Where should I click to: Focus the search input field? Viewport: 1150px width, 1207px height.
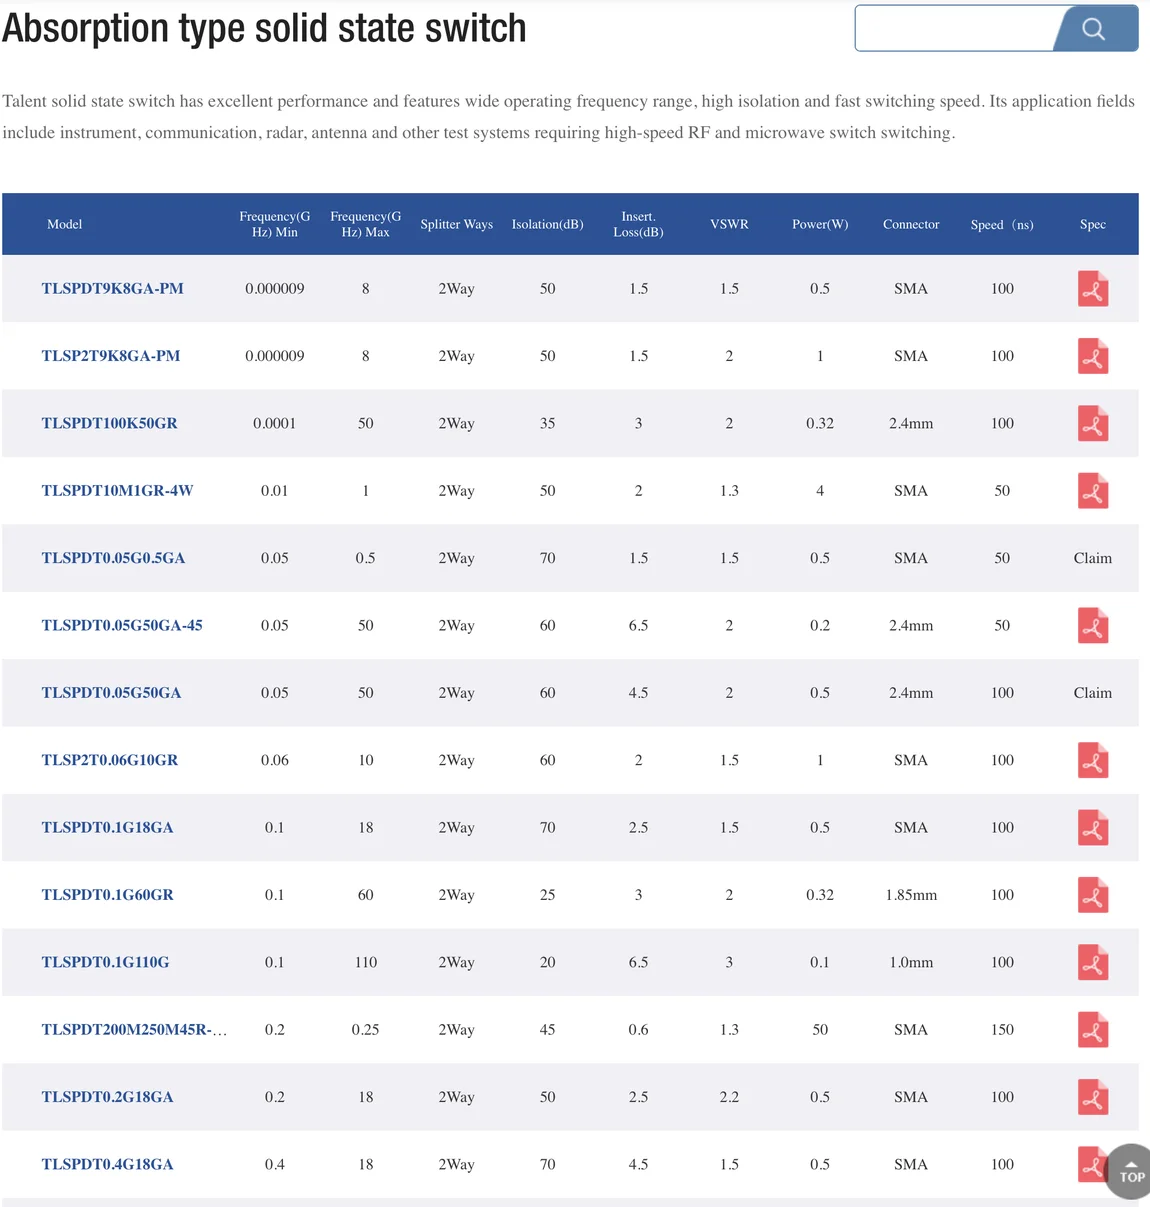(x=955, y=28)
